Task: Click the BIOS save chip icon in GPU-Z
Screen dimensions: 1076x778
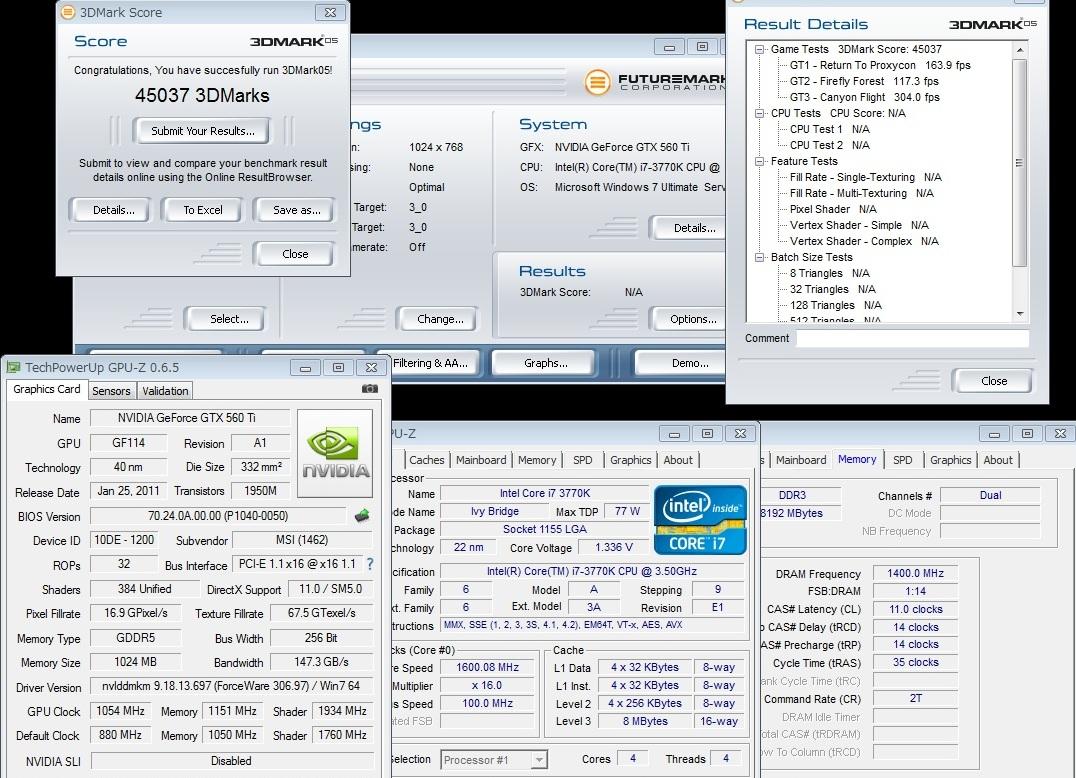Action: pos(362,515)
